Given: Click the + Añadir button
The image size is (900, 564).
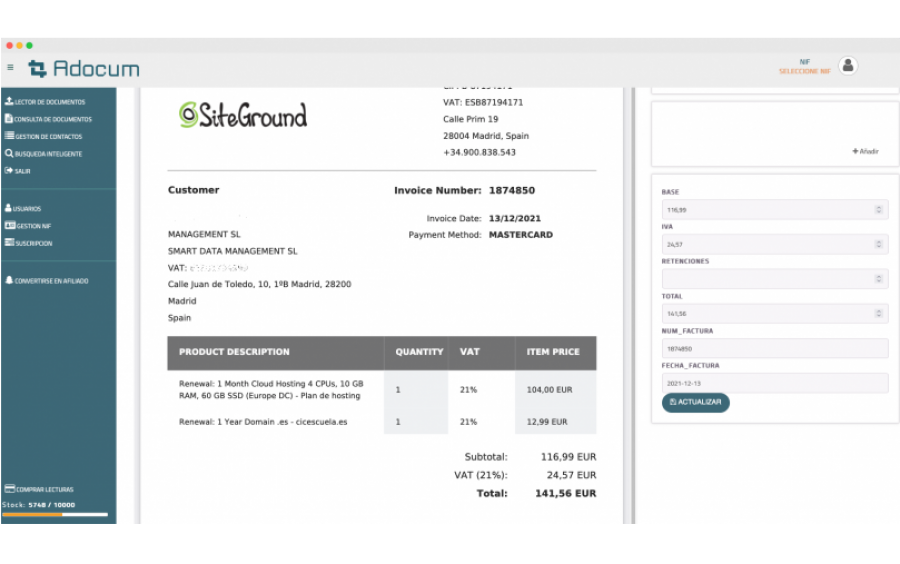Looking at the screenshot, I should 865,151.
